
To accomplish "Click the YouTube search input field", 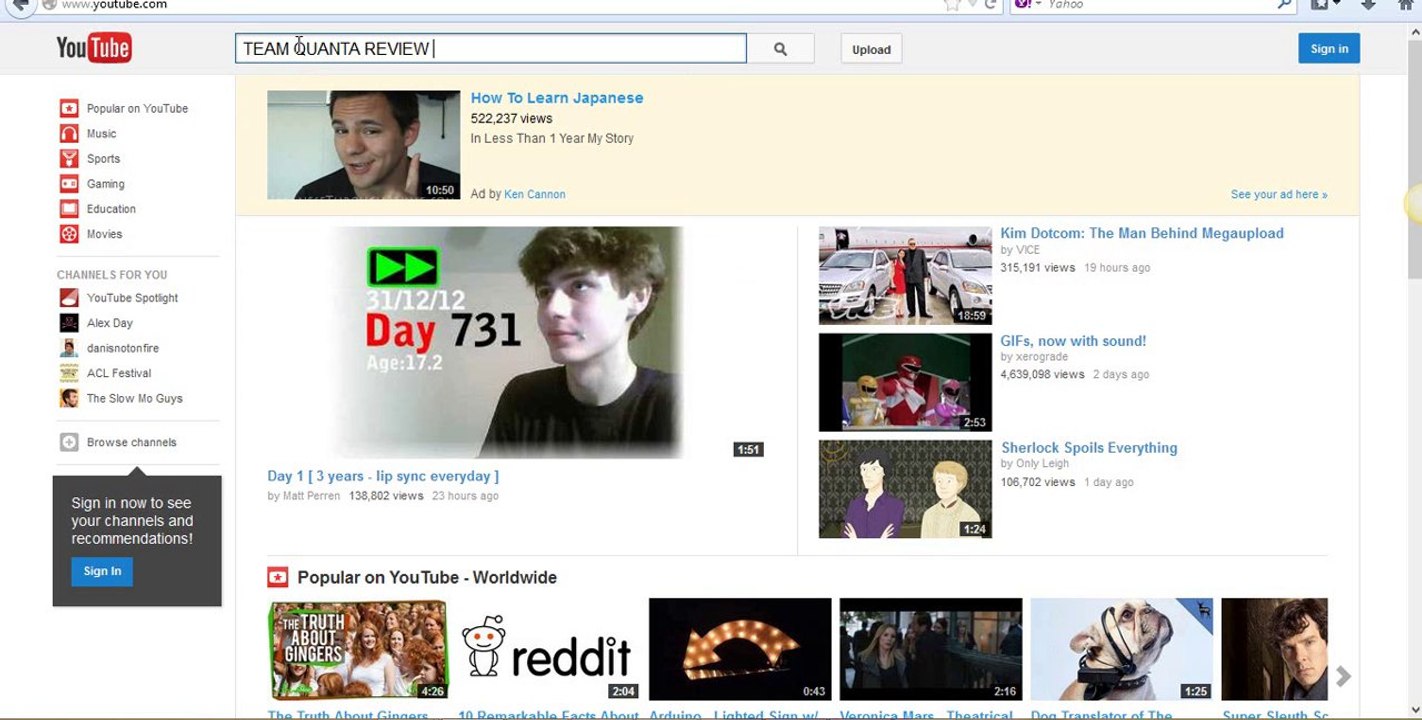I will [491, 48].
